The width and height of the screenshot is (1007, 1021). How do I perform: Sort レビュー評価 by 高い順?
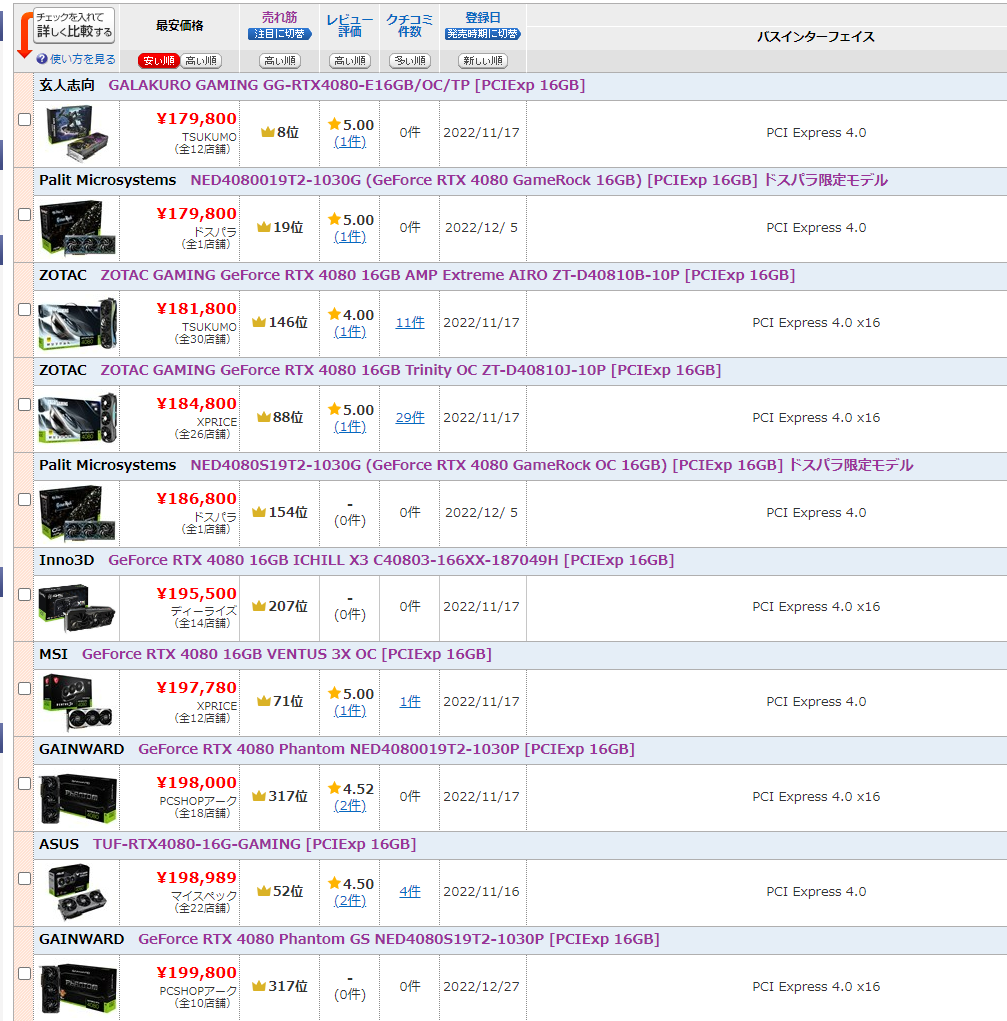click(x=350, y=61)
